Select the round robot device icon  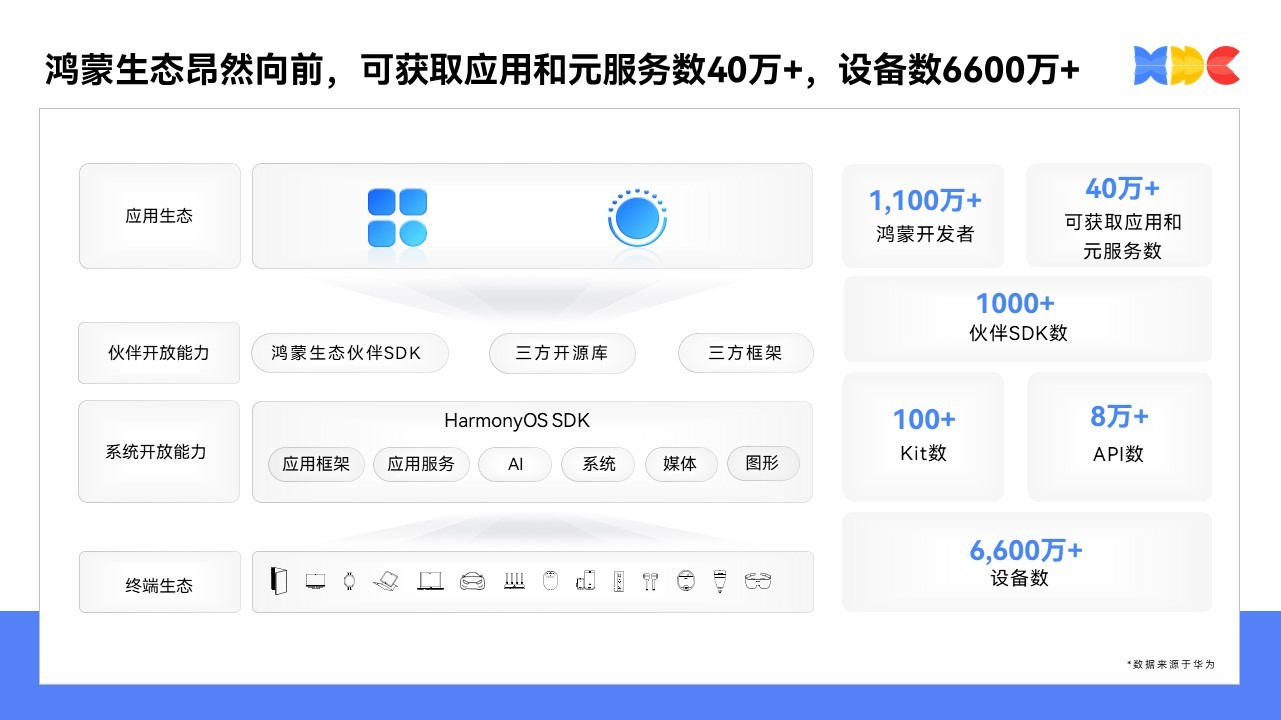(x=685, y=580)
